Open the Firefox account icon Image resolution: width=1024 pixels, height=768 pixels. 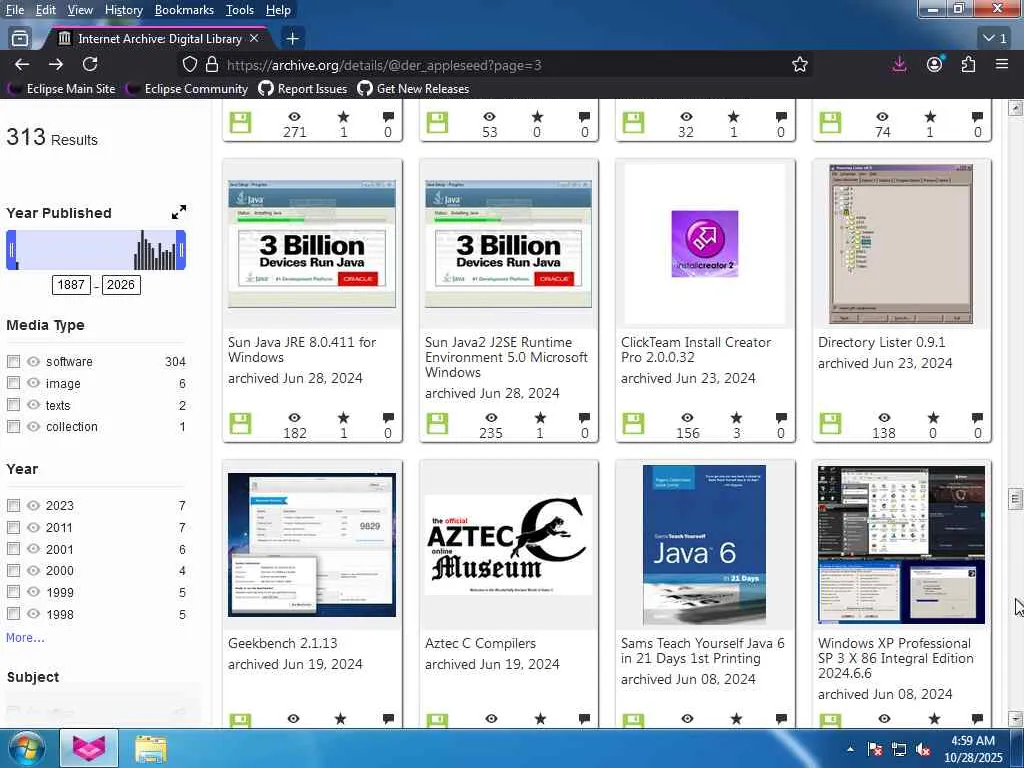pyautogui.click(x=935, y=64)
